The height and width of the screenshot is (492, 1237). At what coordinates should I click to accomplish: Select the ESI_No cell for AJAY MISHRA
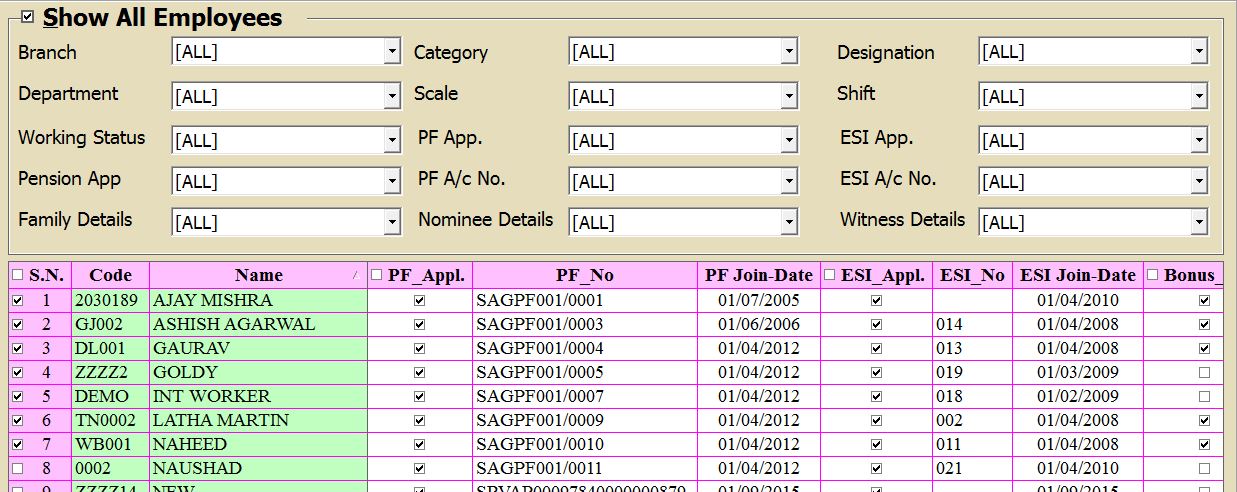pos(971,300)
